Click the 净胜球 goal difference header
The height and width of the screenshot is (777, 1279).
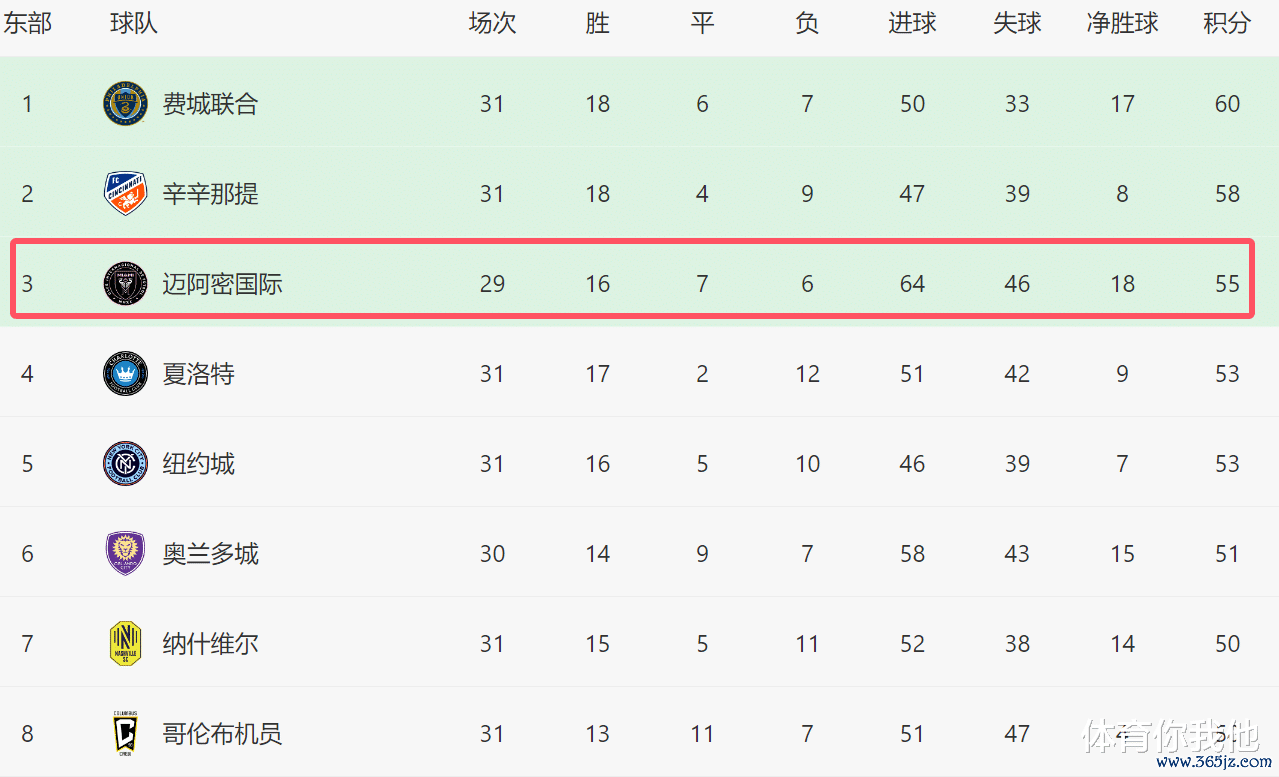(x=1122, y=23)
